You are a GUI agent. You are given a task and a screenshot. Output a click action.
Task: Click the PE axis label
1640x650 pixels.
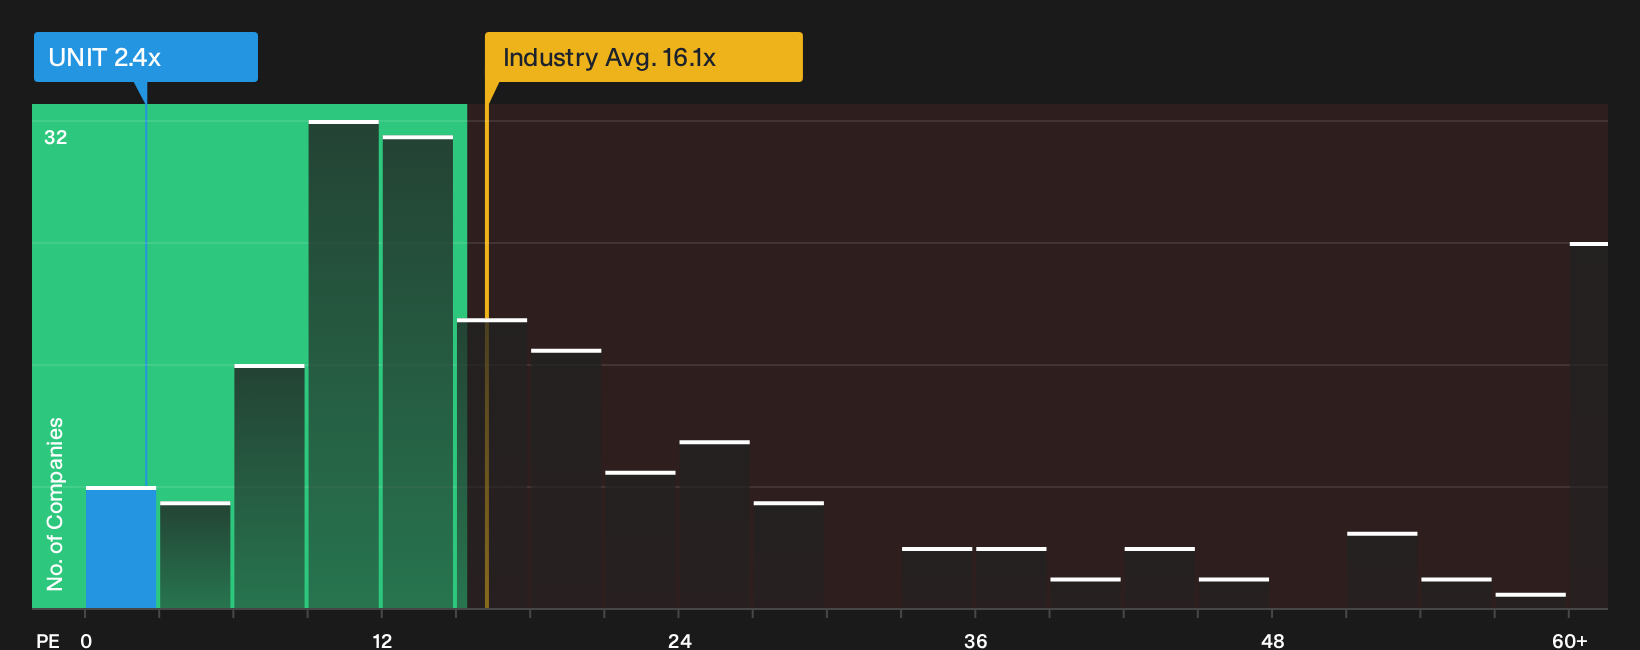click(x=48, y=640)
